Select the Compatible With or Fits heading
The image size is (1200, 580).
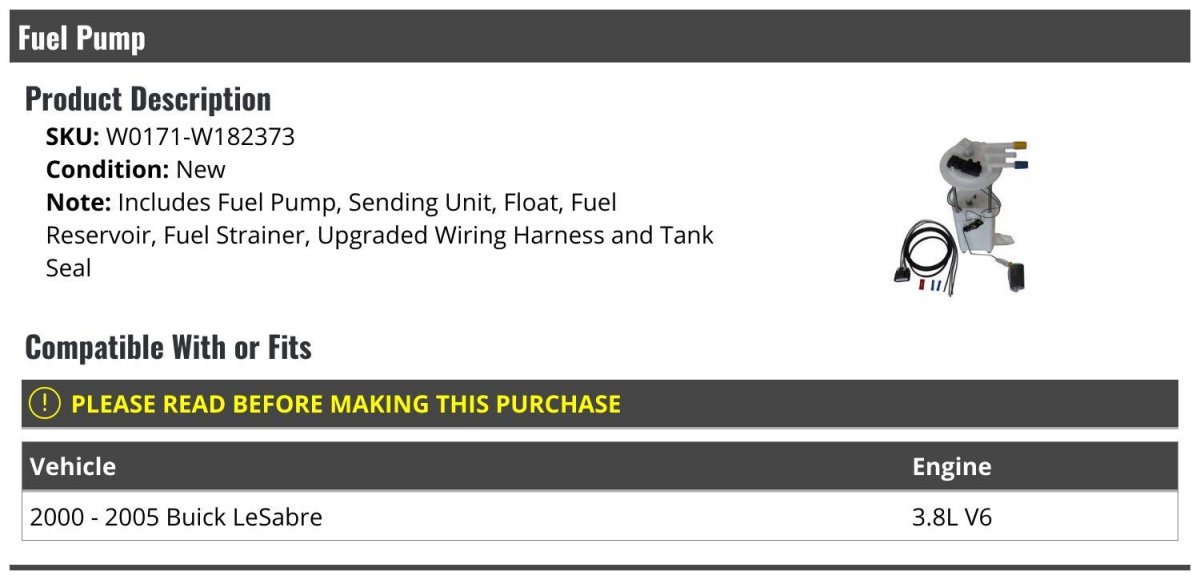pos(168,348)
